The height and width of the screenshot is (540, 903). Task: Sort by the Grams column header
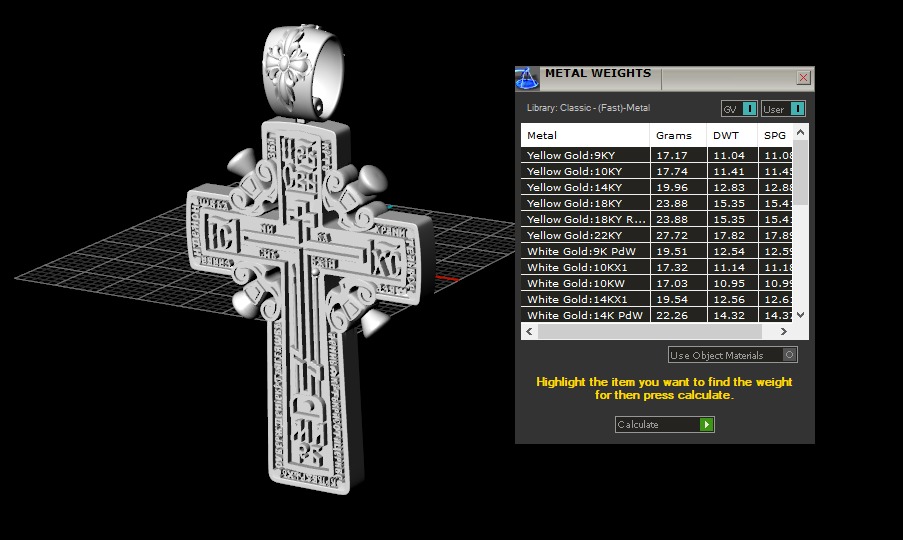tap(678, 135)
